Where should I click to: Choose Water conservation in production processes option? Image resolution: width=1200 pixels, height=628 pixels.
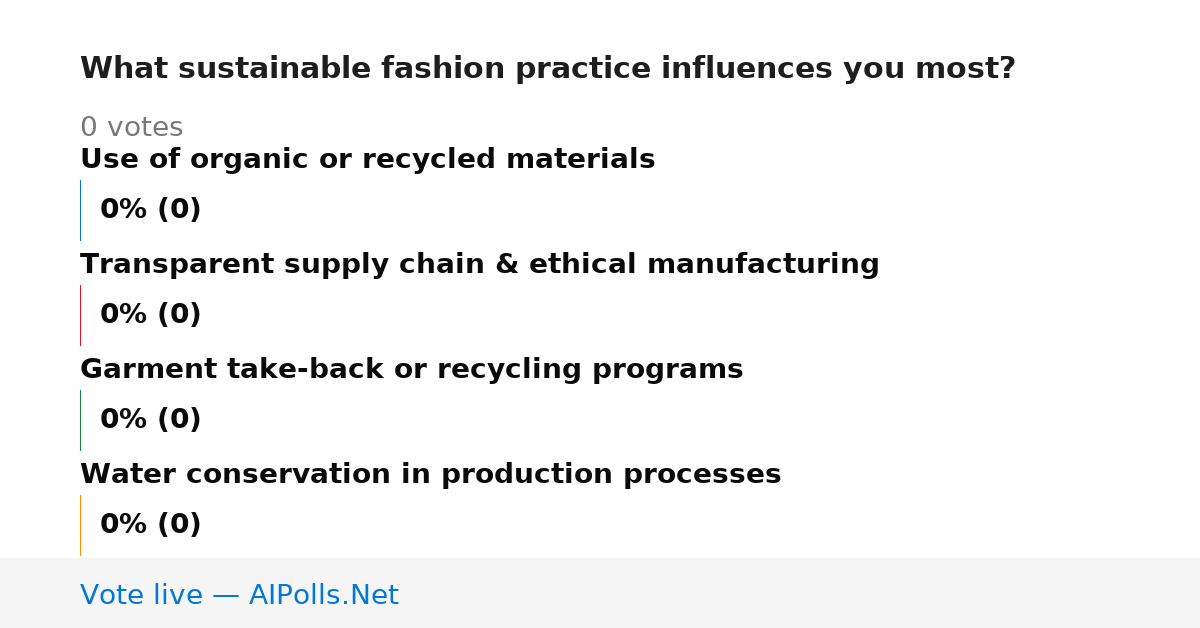(x=430, y=475)
